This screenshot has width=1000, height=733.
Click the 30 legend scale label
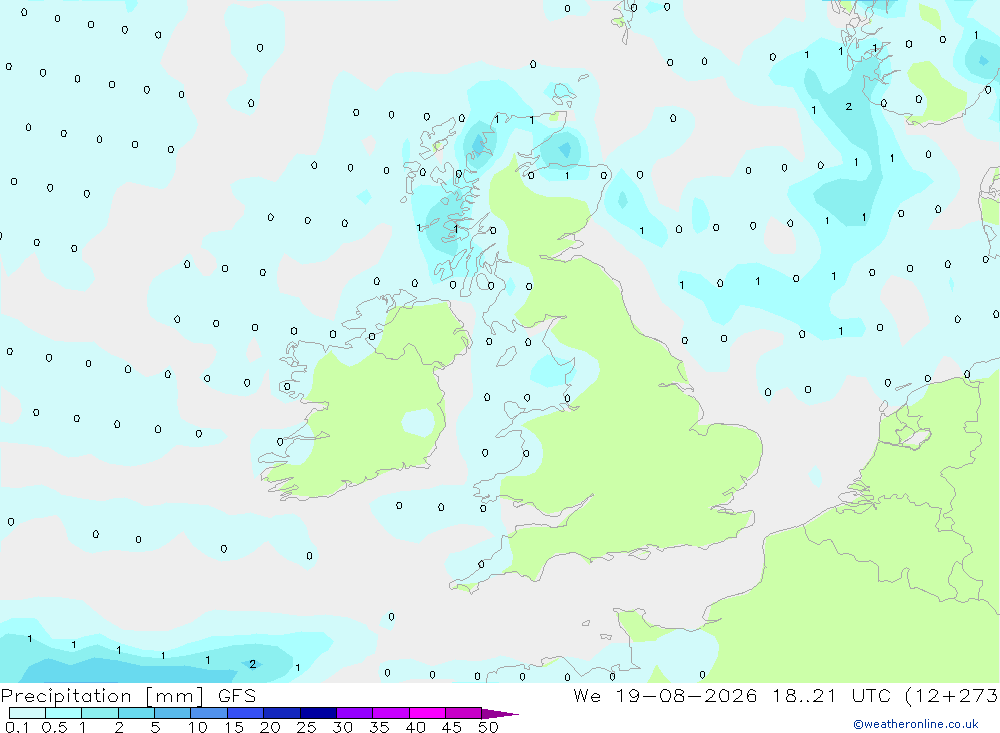[x=343, y=727]
